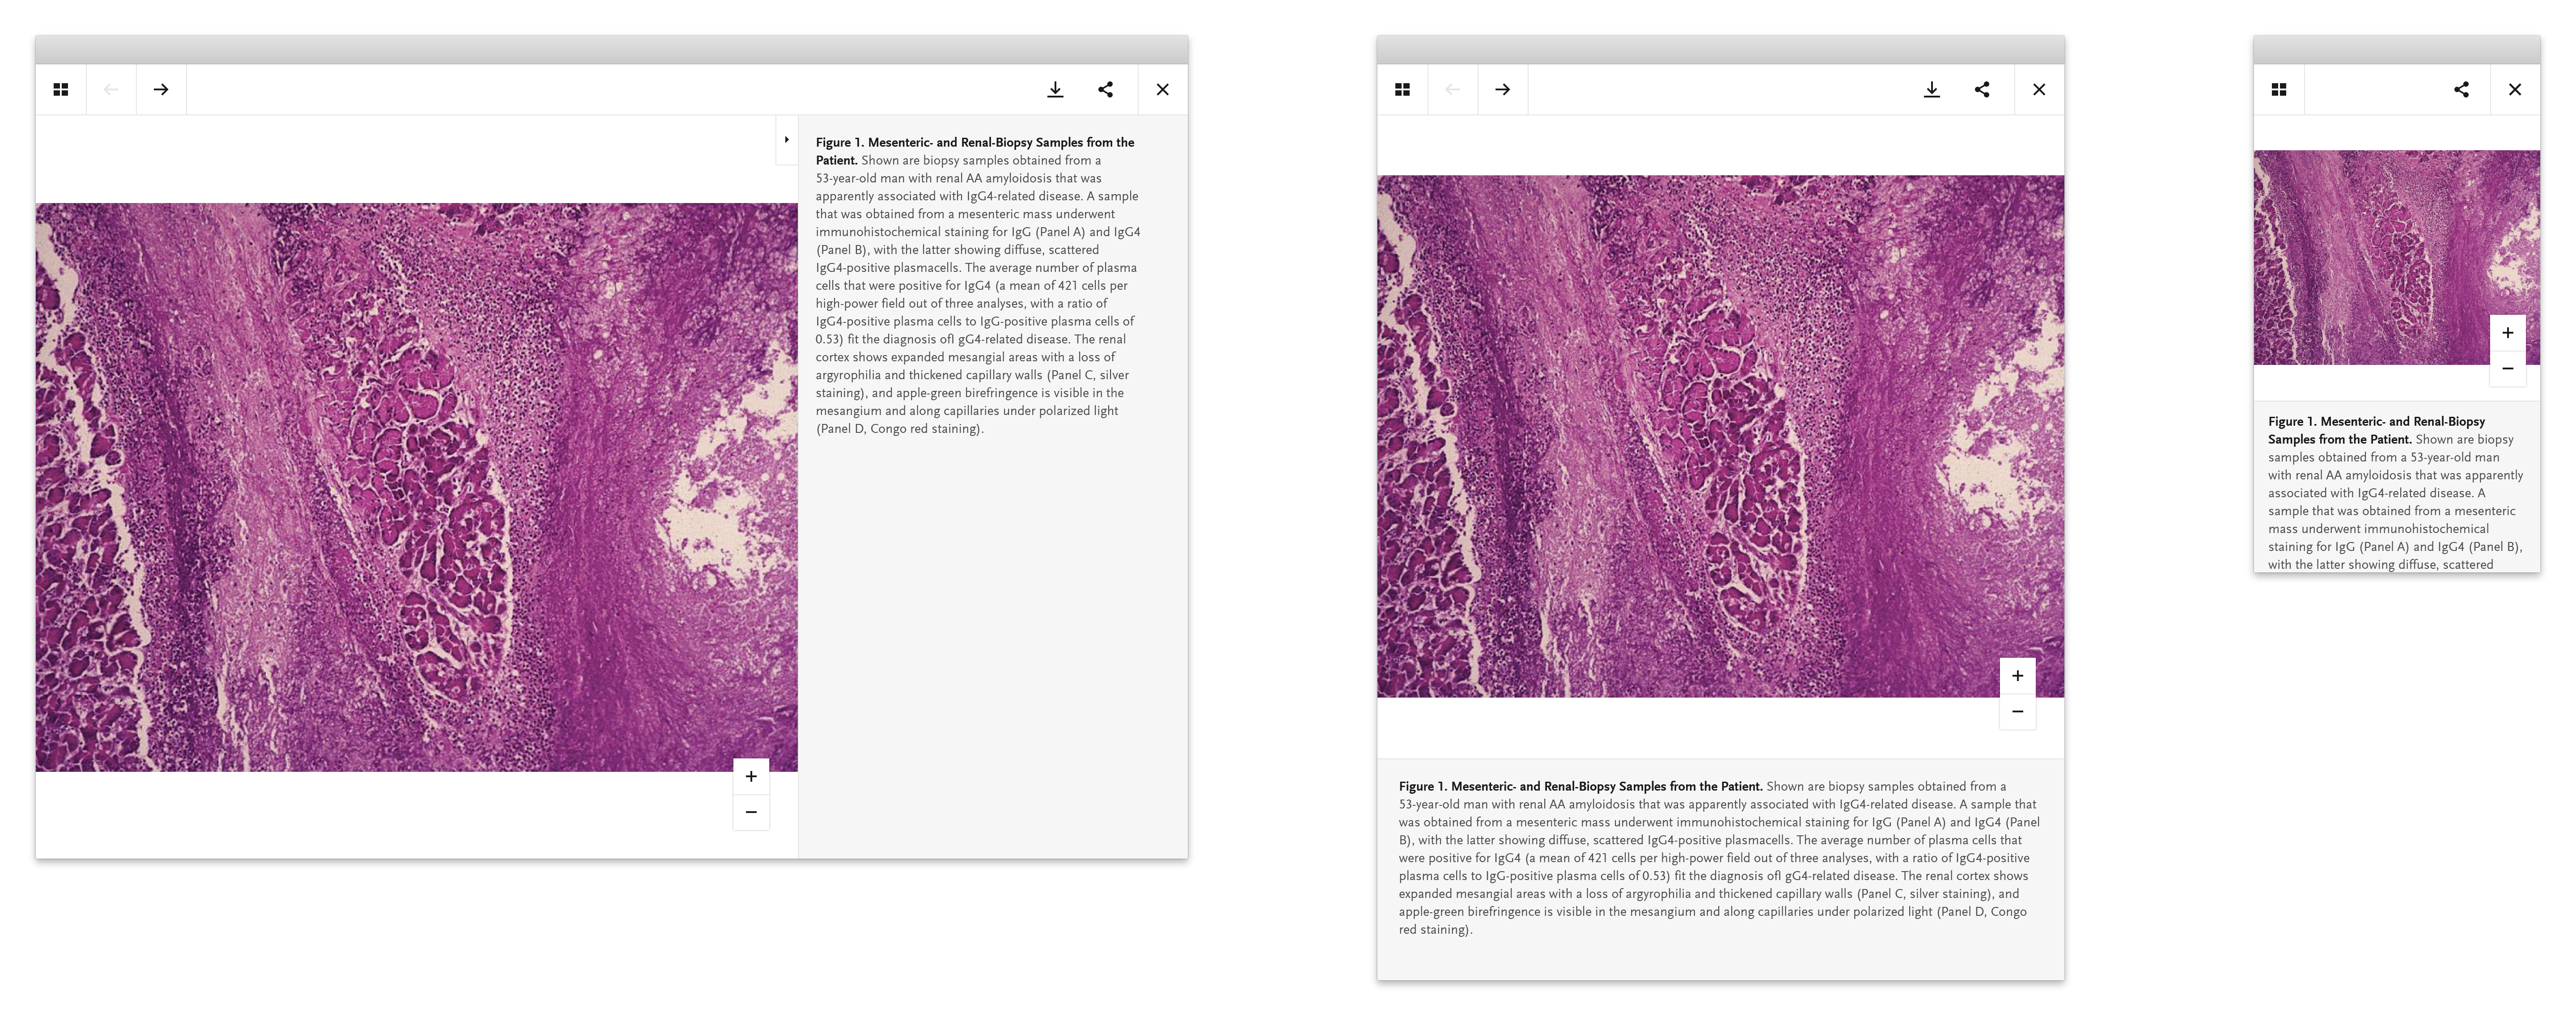Share the figure from the middle viewer

1982,90
